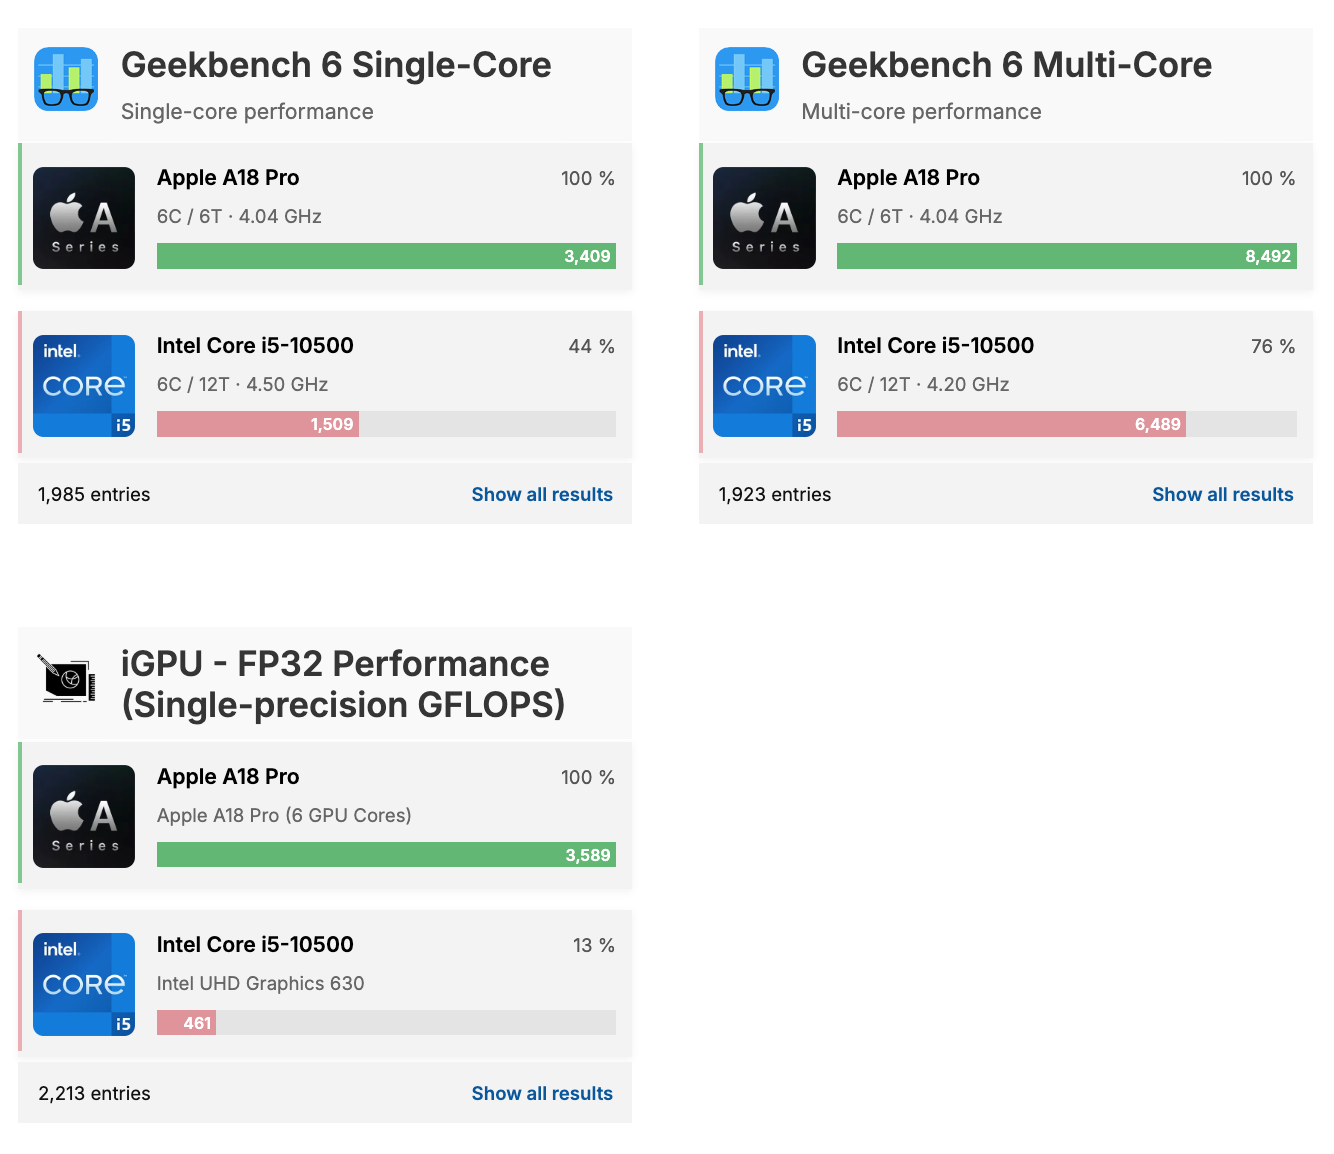Click Apple A-Series chip icon in iGPU section
1334x1154 pixels.
click(x=84, y=816)
